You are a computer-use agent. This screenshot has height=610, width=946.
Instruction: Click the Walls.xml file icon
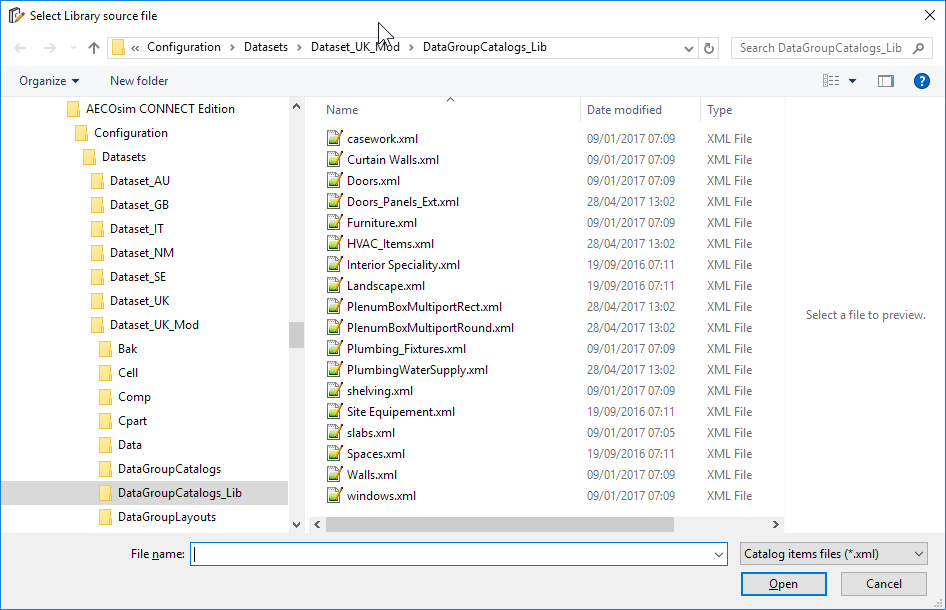[x=334, y=475]
